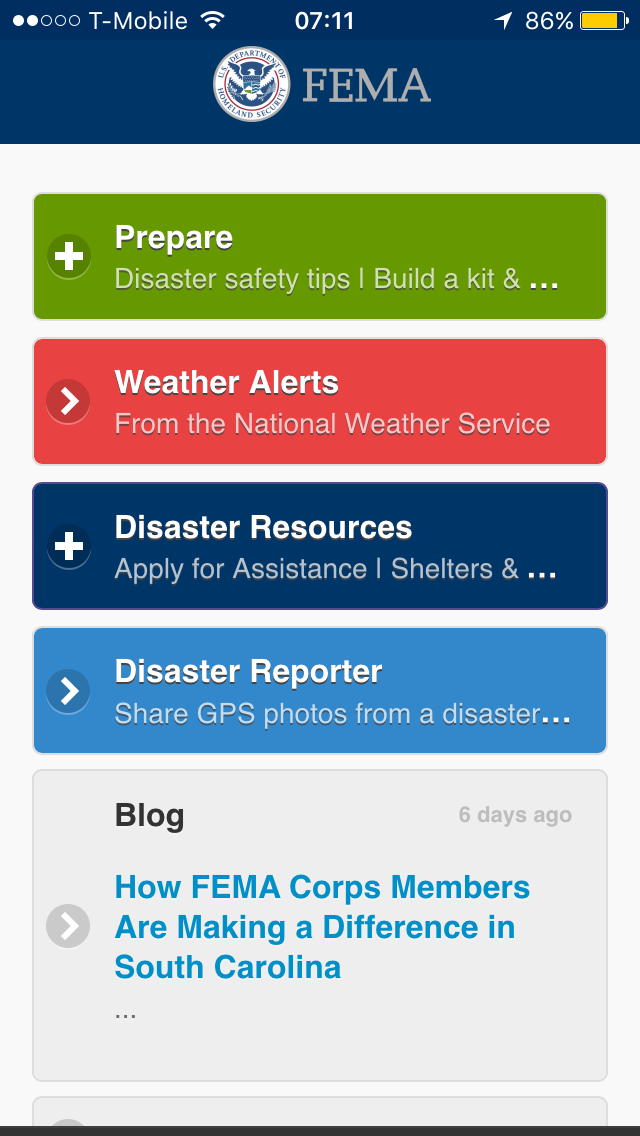Click the Weather Alerts arrow icon
Image resolution: width=640 pixels, height=1136 pixels.
[x=69, y=402]
